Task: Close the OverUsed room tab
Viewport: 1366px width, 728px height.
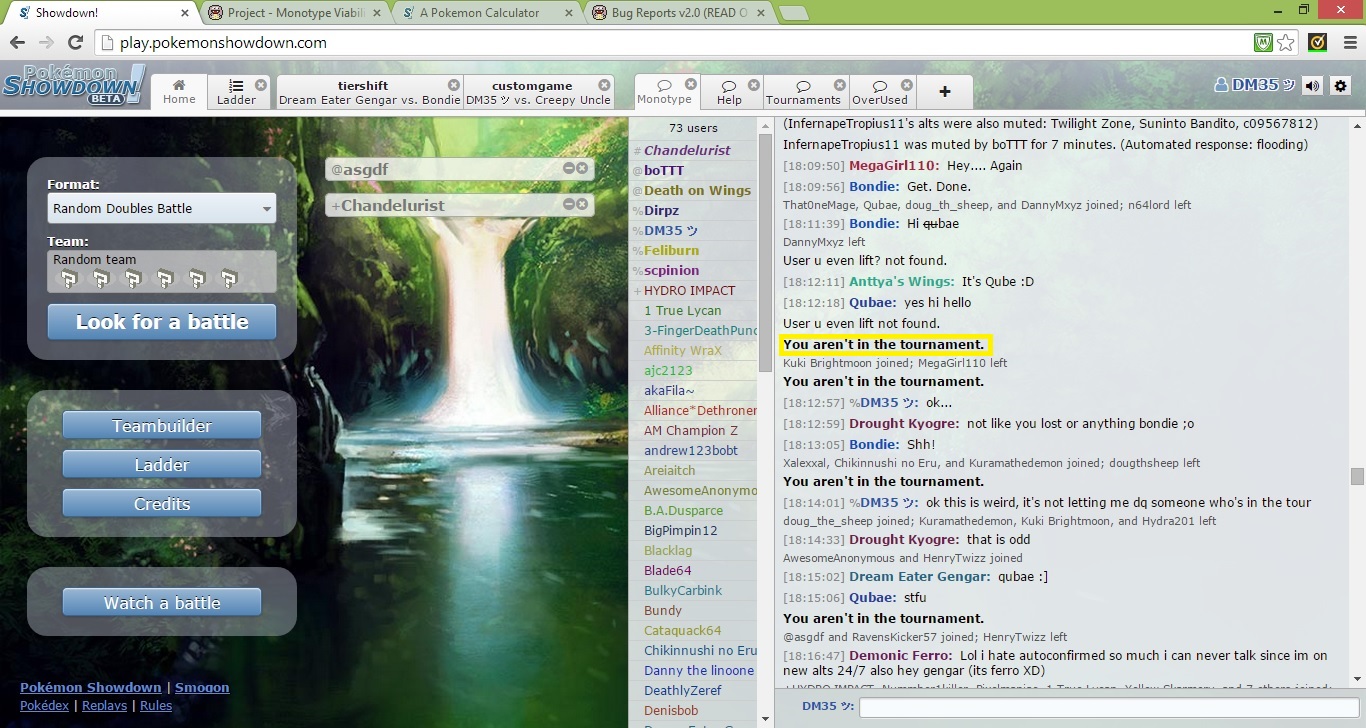Action: [906, 85]
